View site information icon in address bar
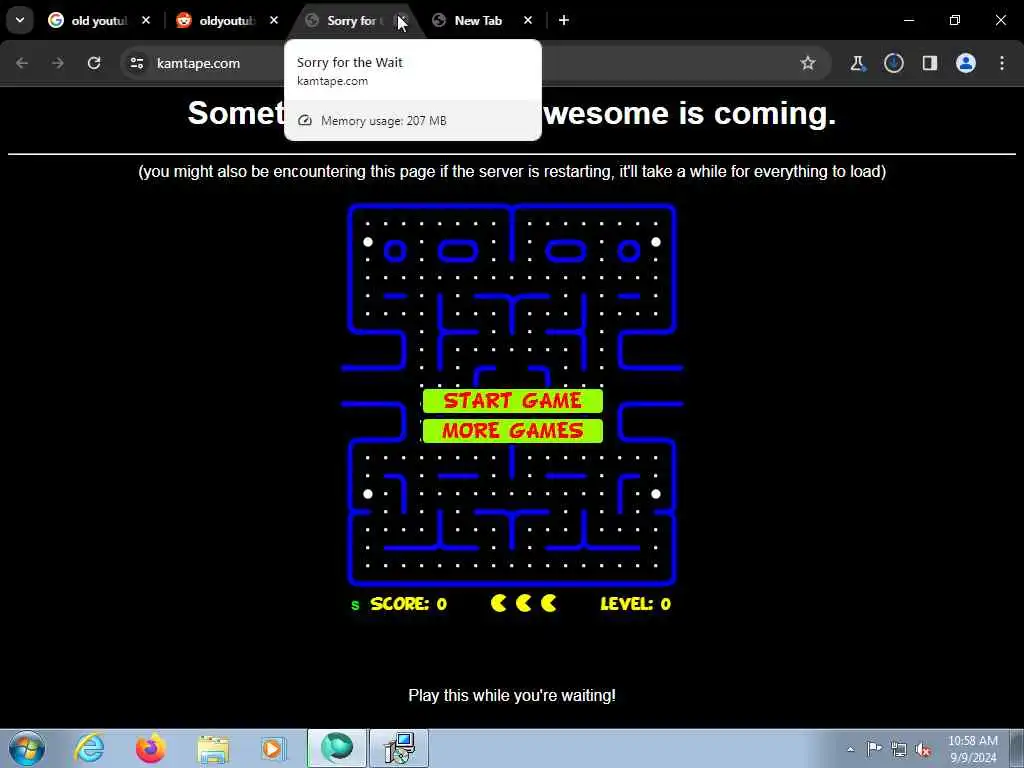1024x768 pixels. [136, 63]
